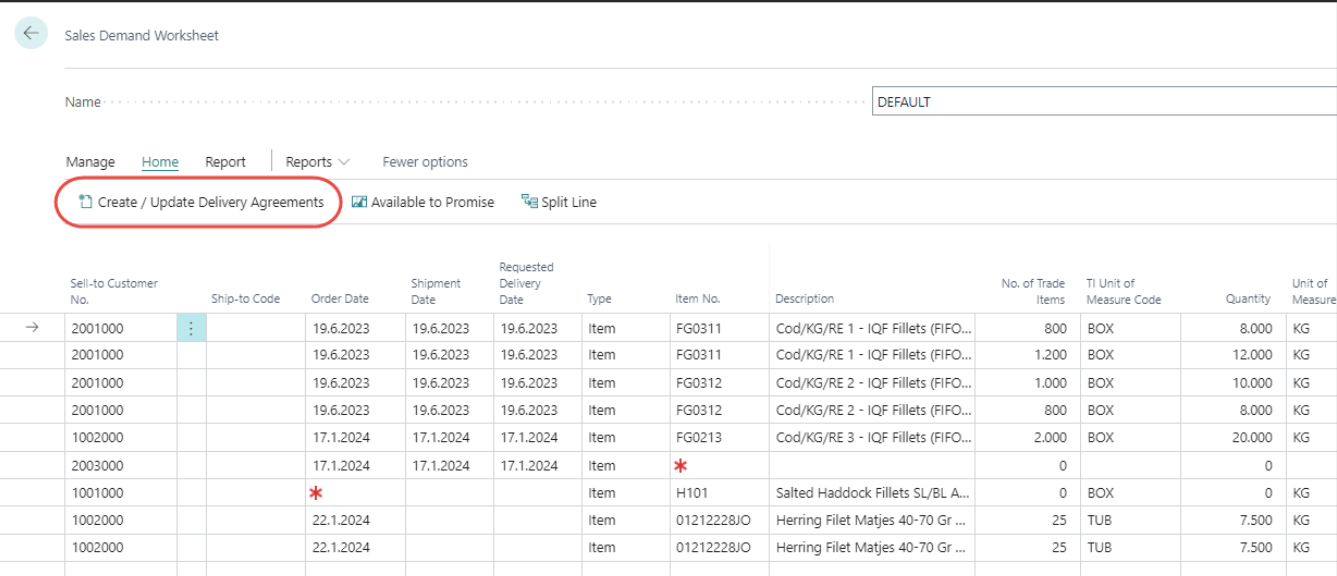Click Create / Update Delivery Agreements icon
This screenshot has height=576, width=1337.
[85, 202]
